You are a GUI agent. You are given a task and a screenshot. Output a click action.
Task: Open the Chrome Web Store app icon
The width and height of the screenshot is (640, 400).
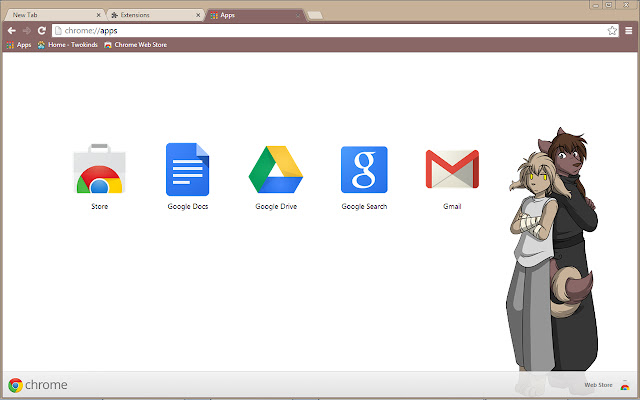99,169
